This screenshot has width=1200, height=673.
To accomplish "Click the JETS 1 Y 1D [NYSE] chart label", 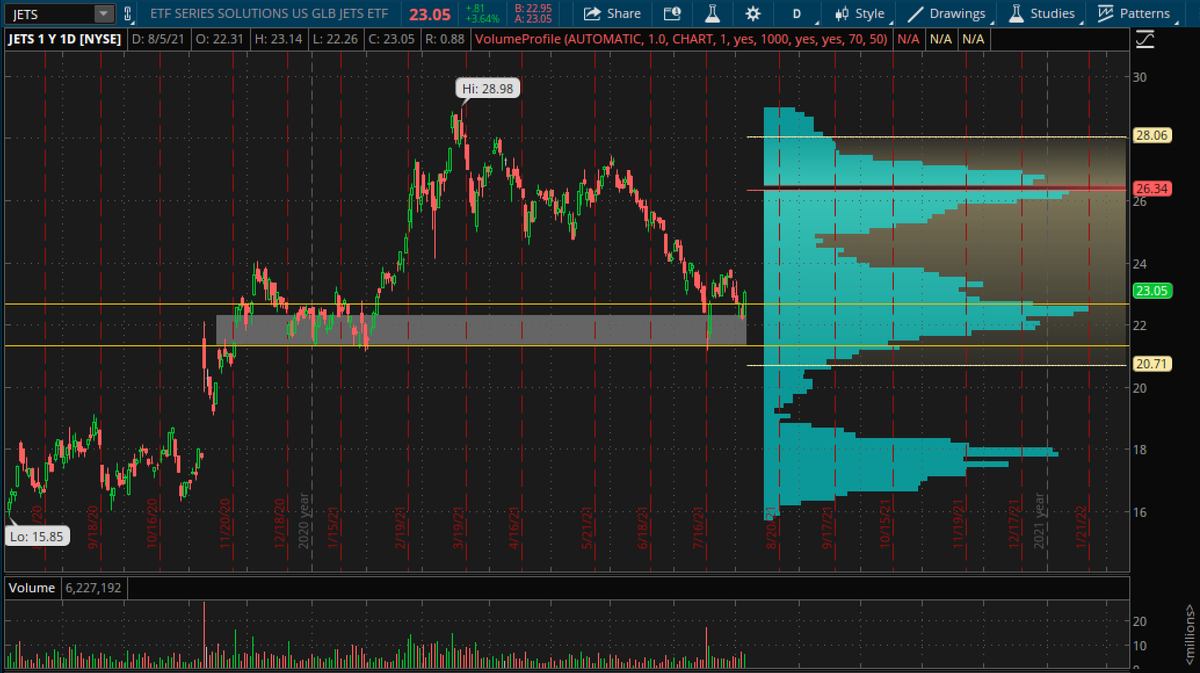I will 66,40.
